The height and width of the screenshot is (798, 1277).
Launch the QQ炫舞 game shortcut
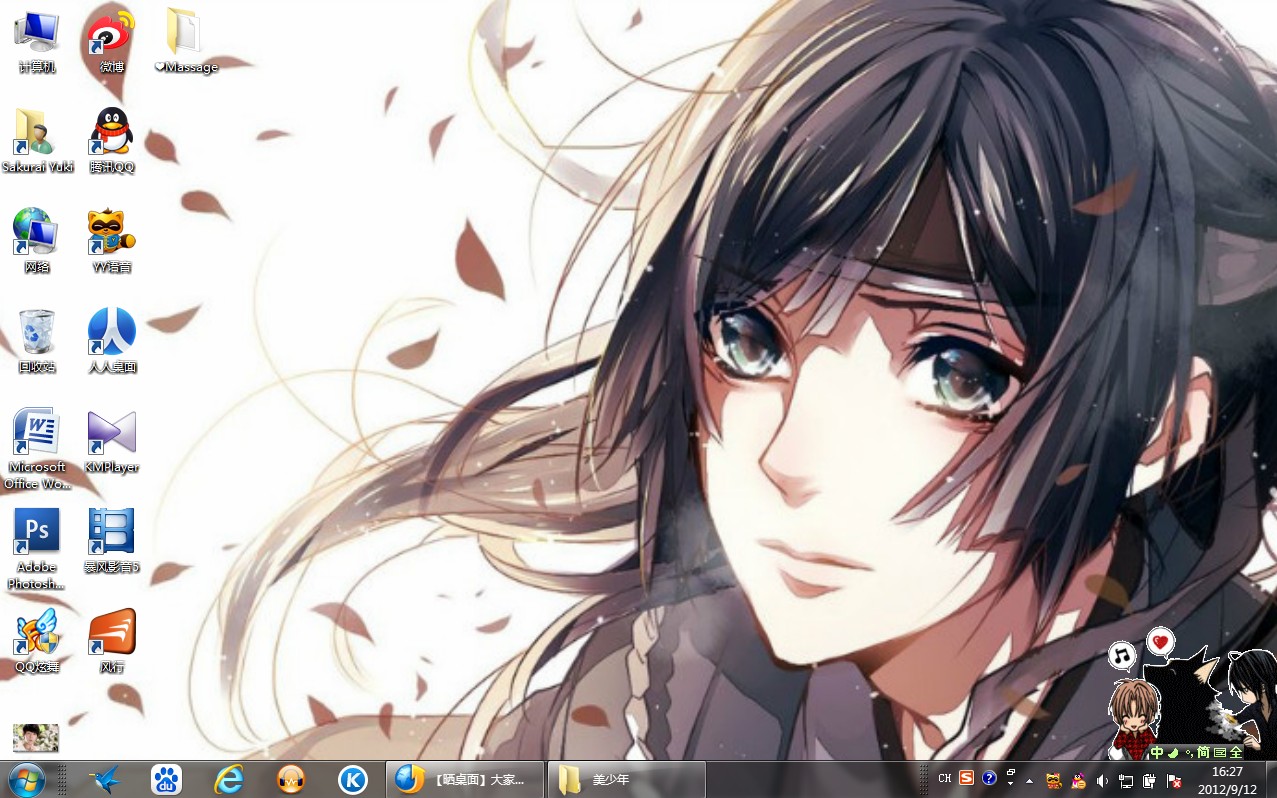click(x=36, y=641)
